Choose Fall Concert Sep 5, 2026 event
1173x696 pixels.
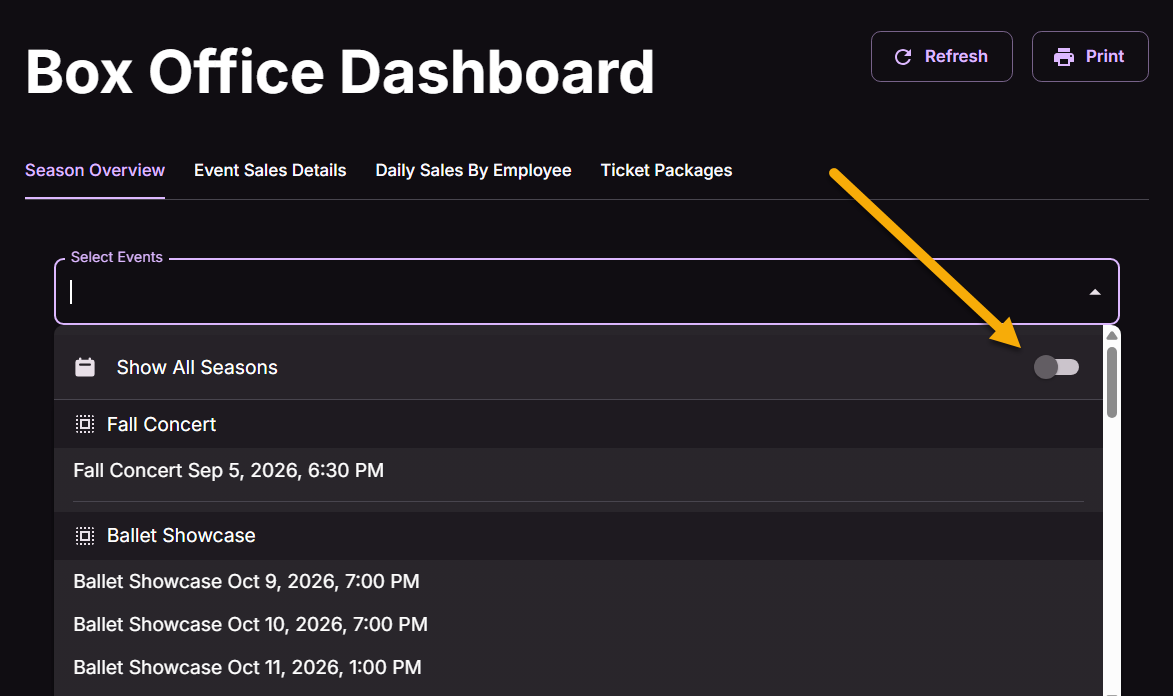coord(578,471)
